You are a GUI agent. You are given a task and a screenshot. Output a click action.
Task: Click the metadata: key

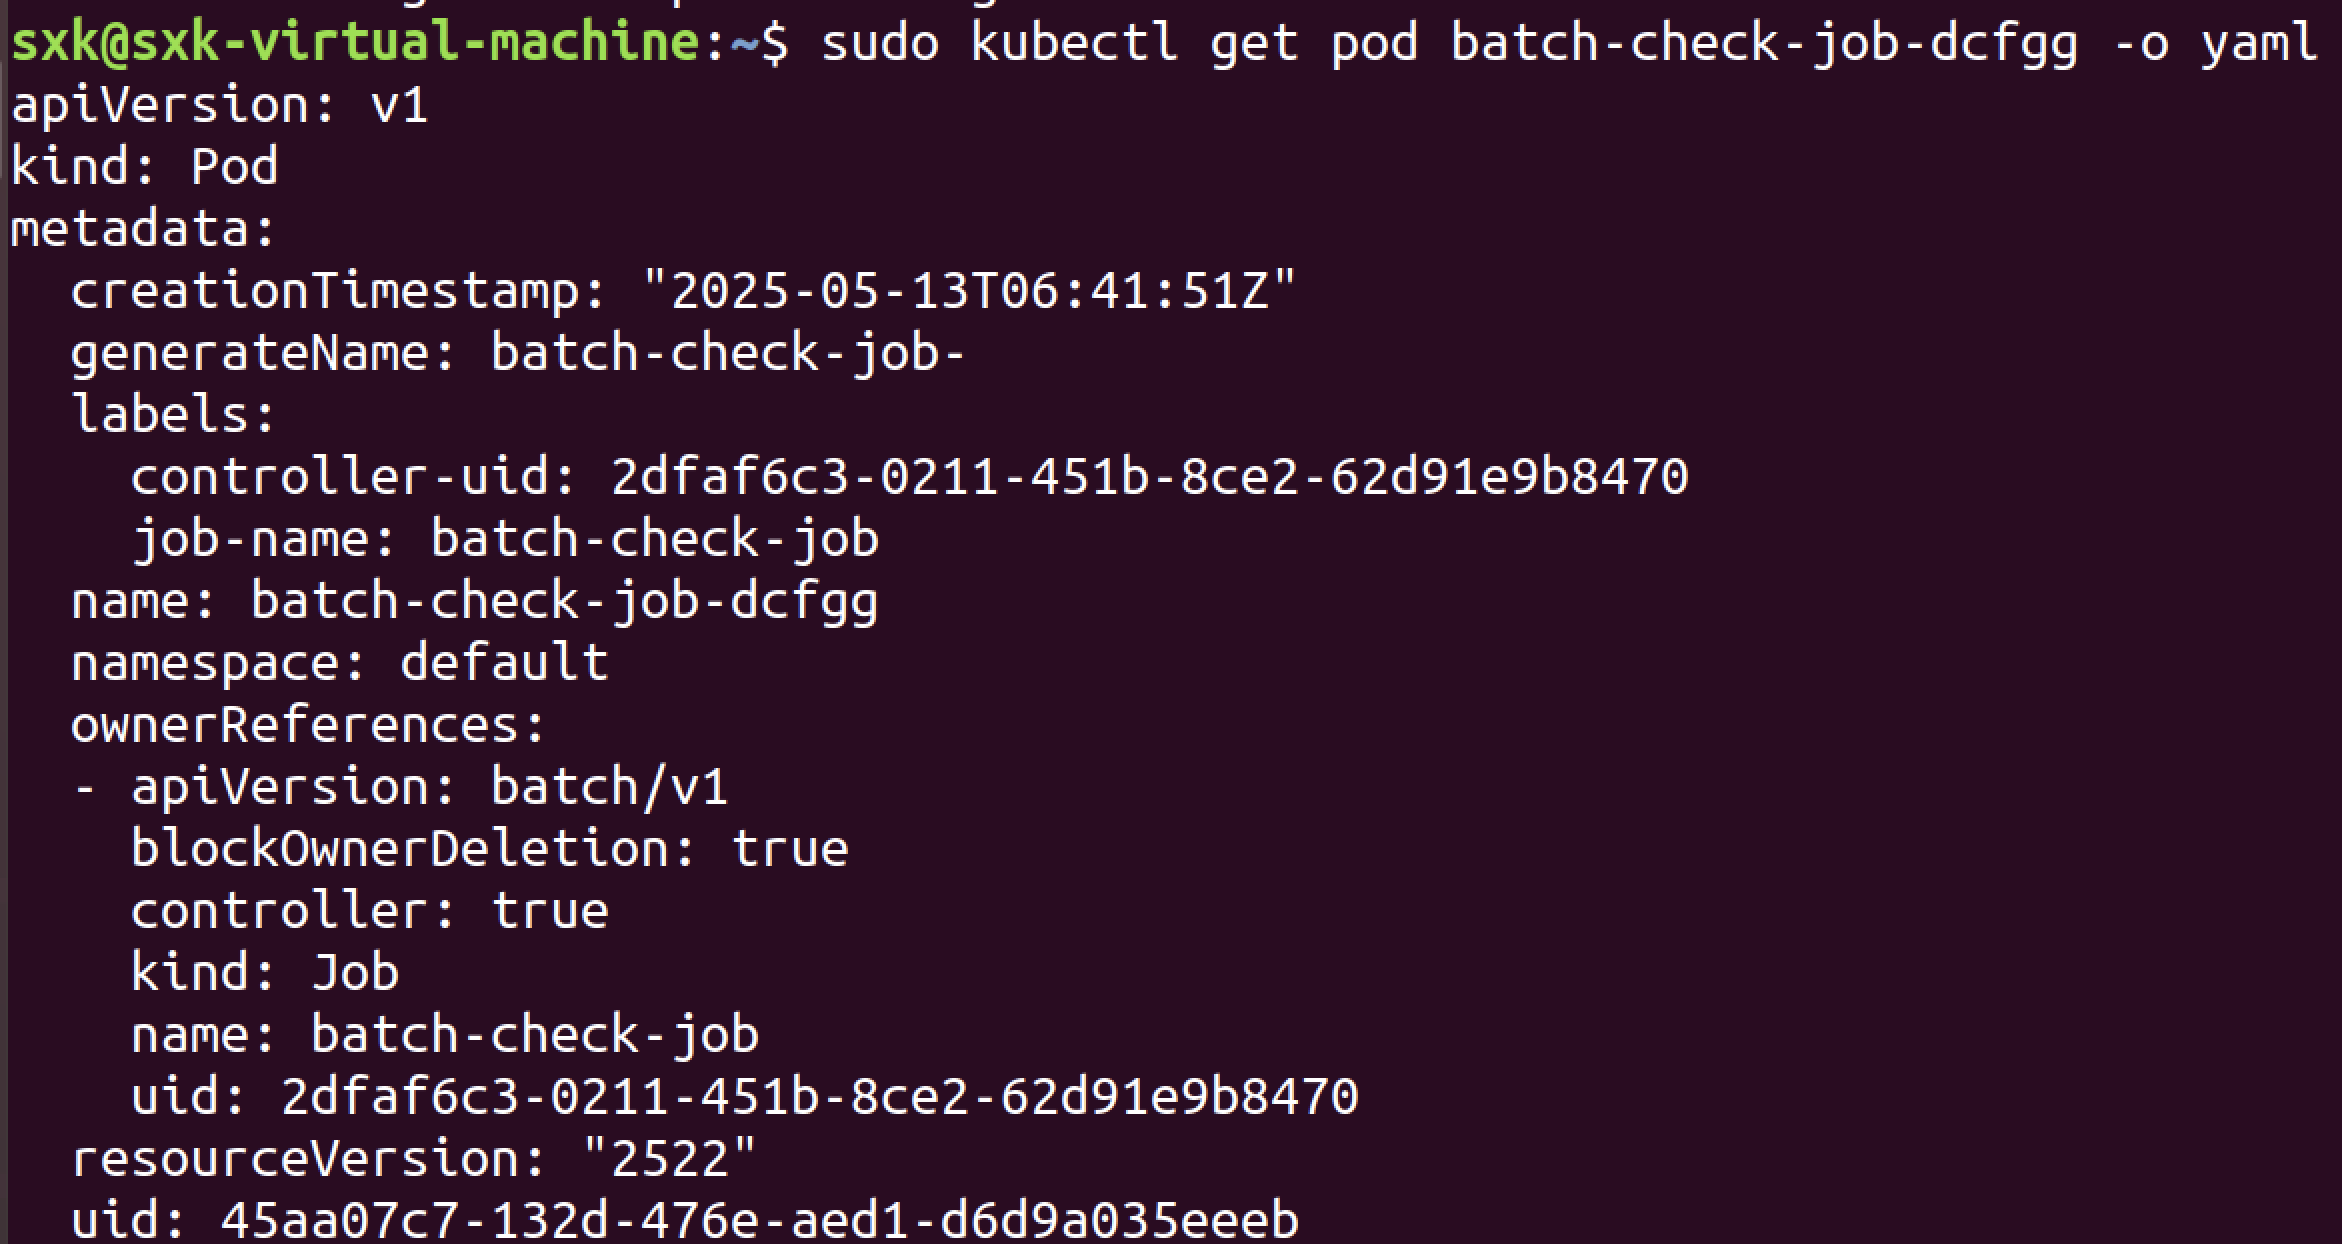coord(142,229)
